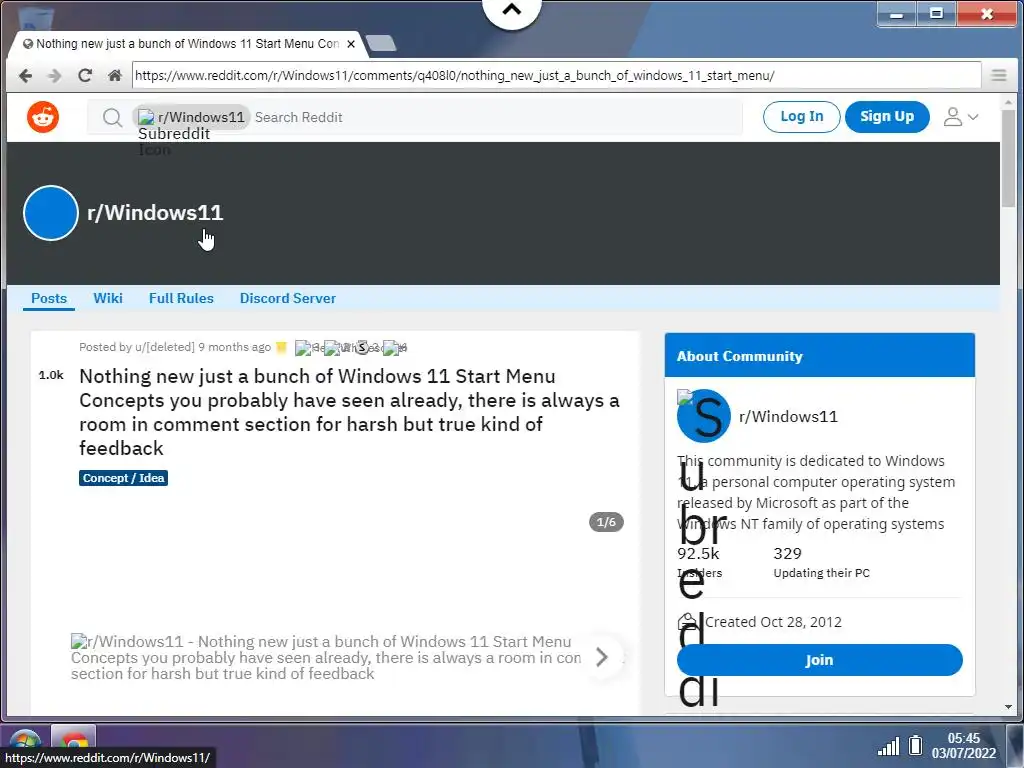Click the search magnifier icon
Viewport: 1024px width, 768px height.
click(112, 118)
